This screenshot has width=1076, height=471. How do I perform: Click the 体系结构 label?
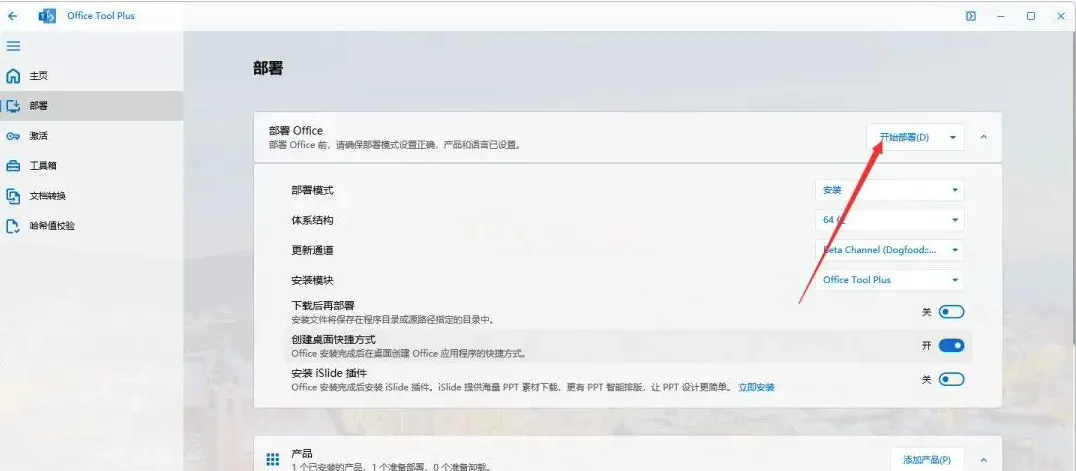[x=312, y=220]
